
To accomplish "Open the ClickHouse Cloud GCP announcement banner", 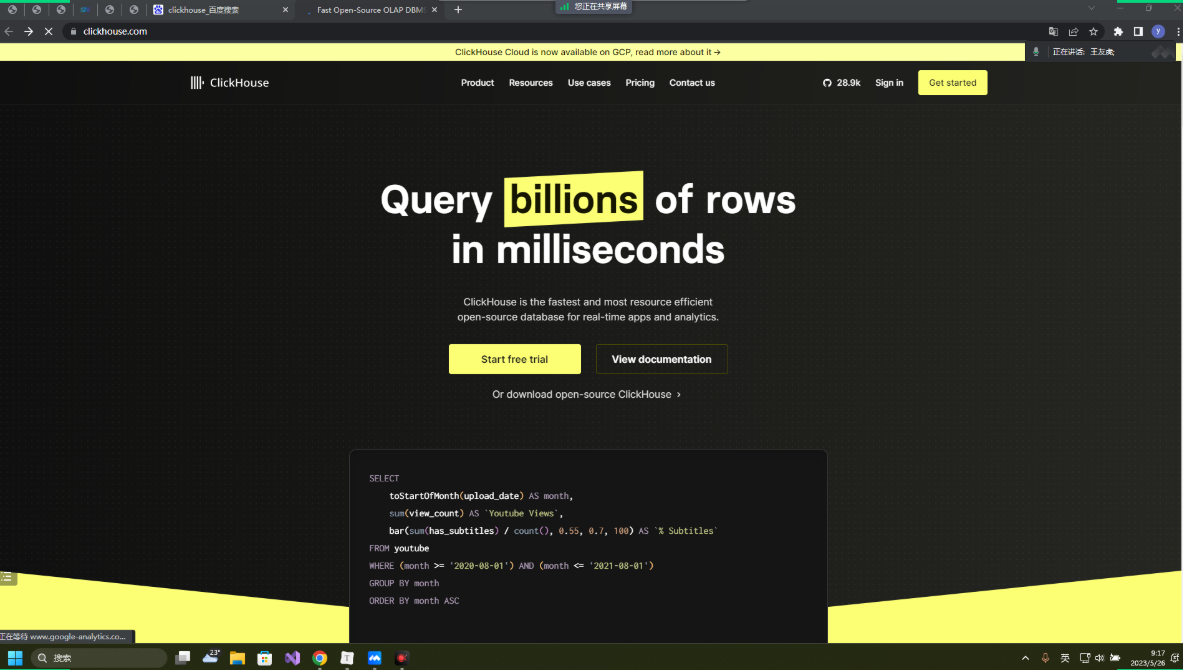I will pos(588,52).
